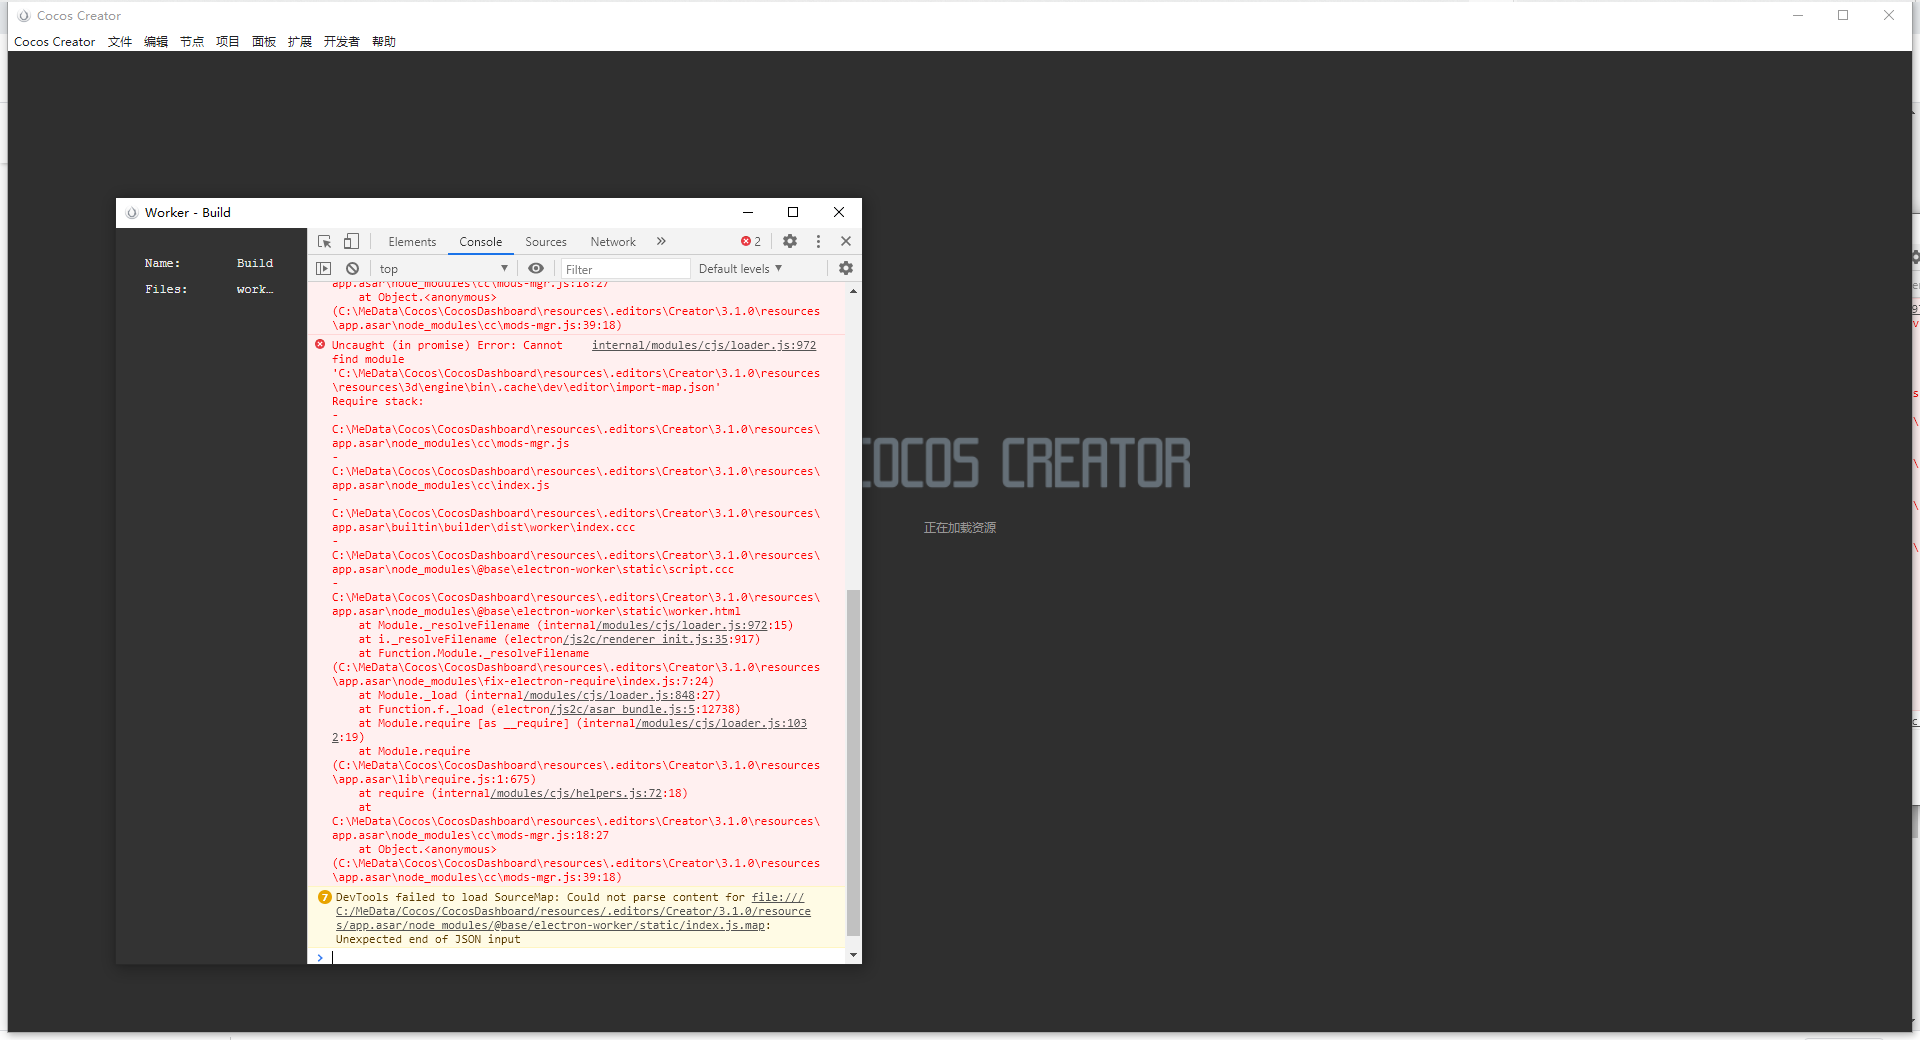Viewport: 1920px width, 1040px height.
Task: Click the Worker - Build window title icon
Action: [x=132, y=213]
